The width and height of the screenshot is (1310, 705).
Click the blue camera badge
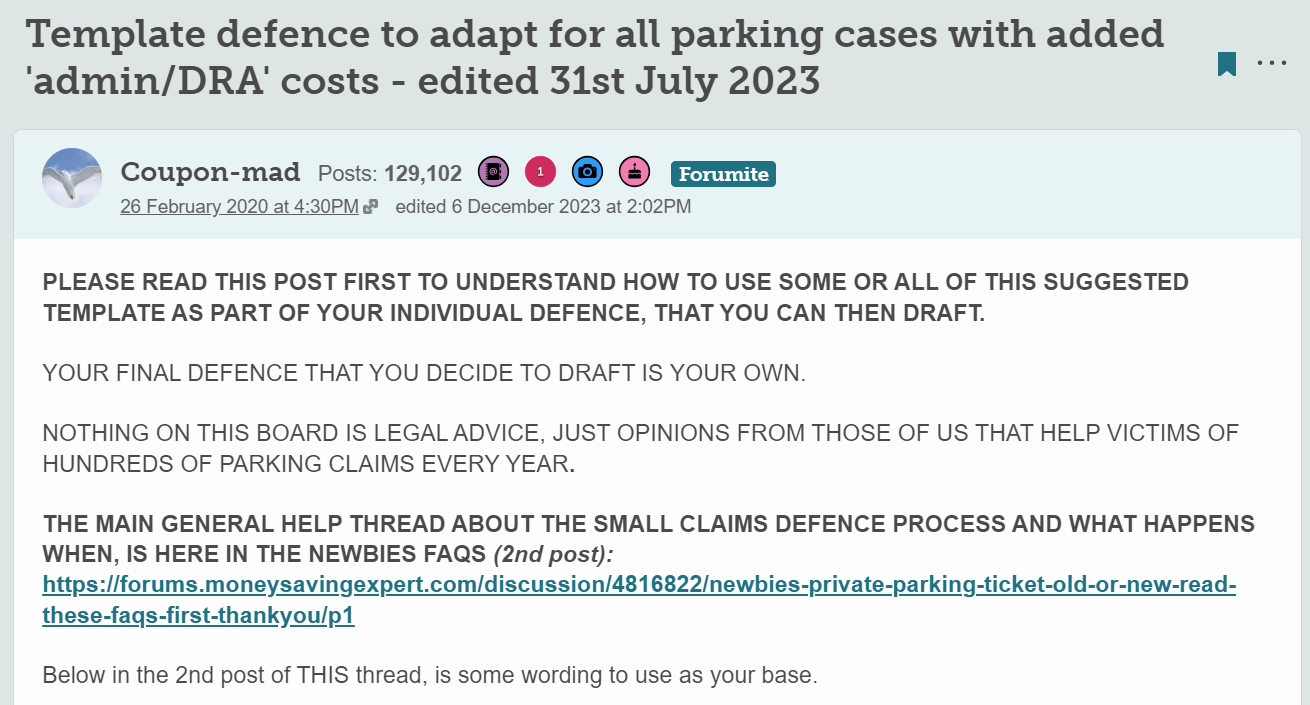coord(587,173)
